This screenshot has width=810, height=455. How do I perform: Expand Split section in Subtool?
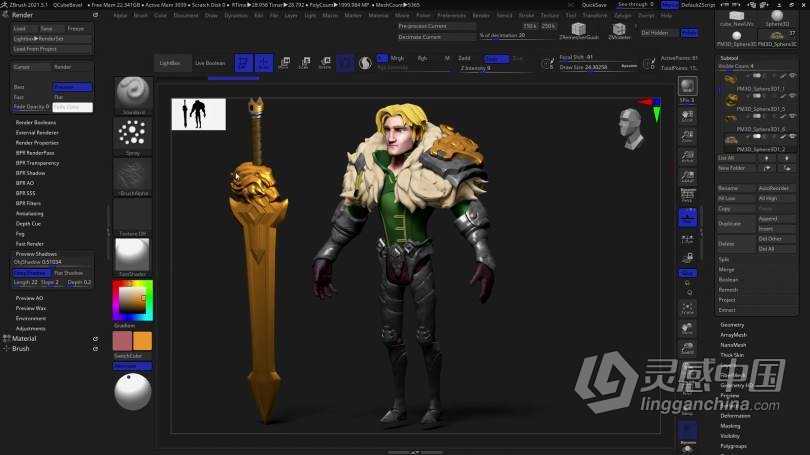click(724, 259)
